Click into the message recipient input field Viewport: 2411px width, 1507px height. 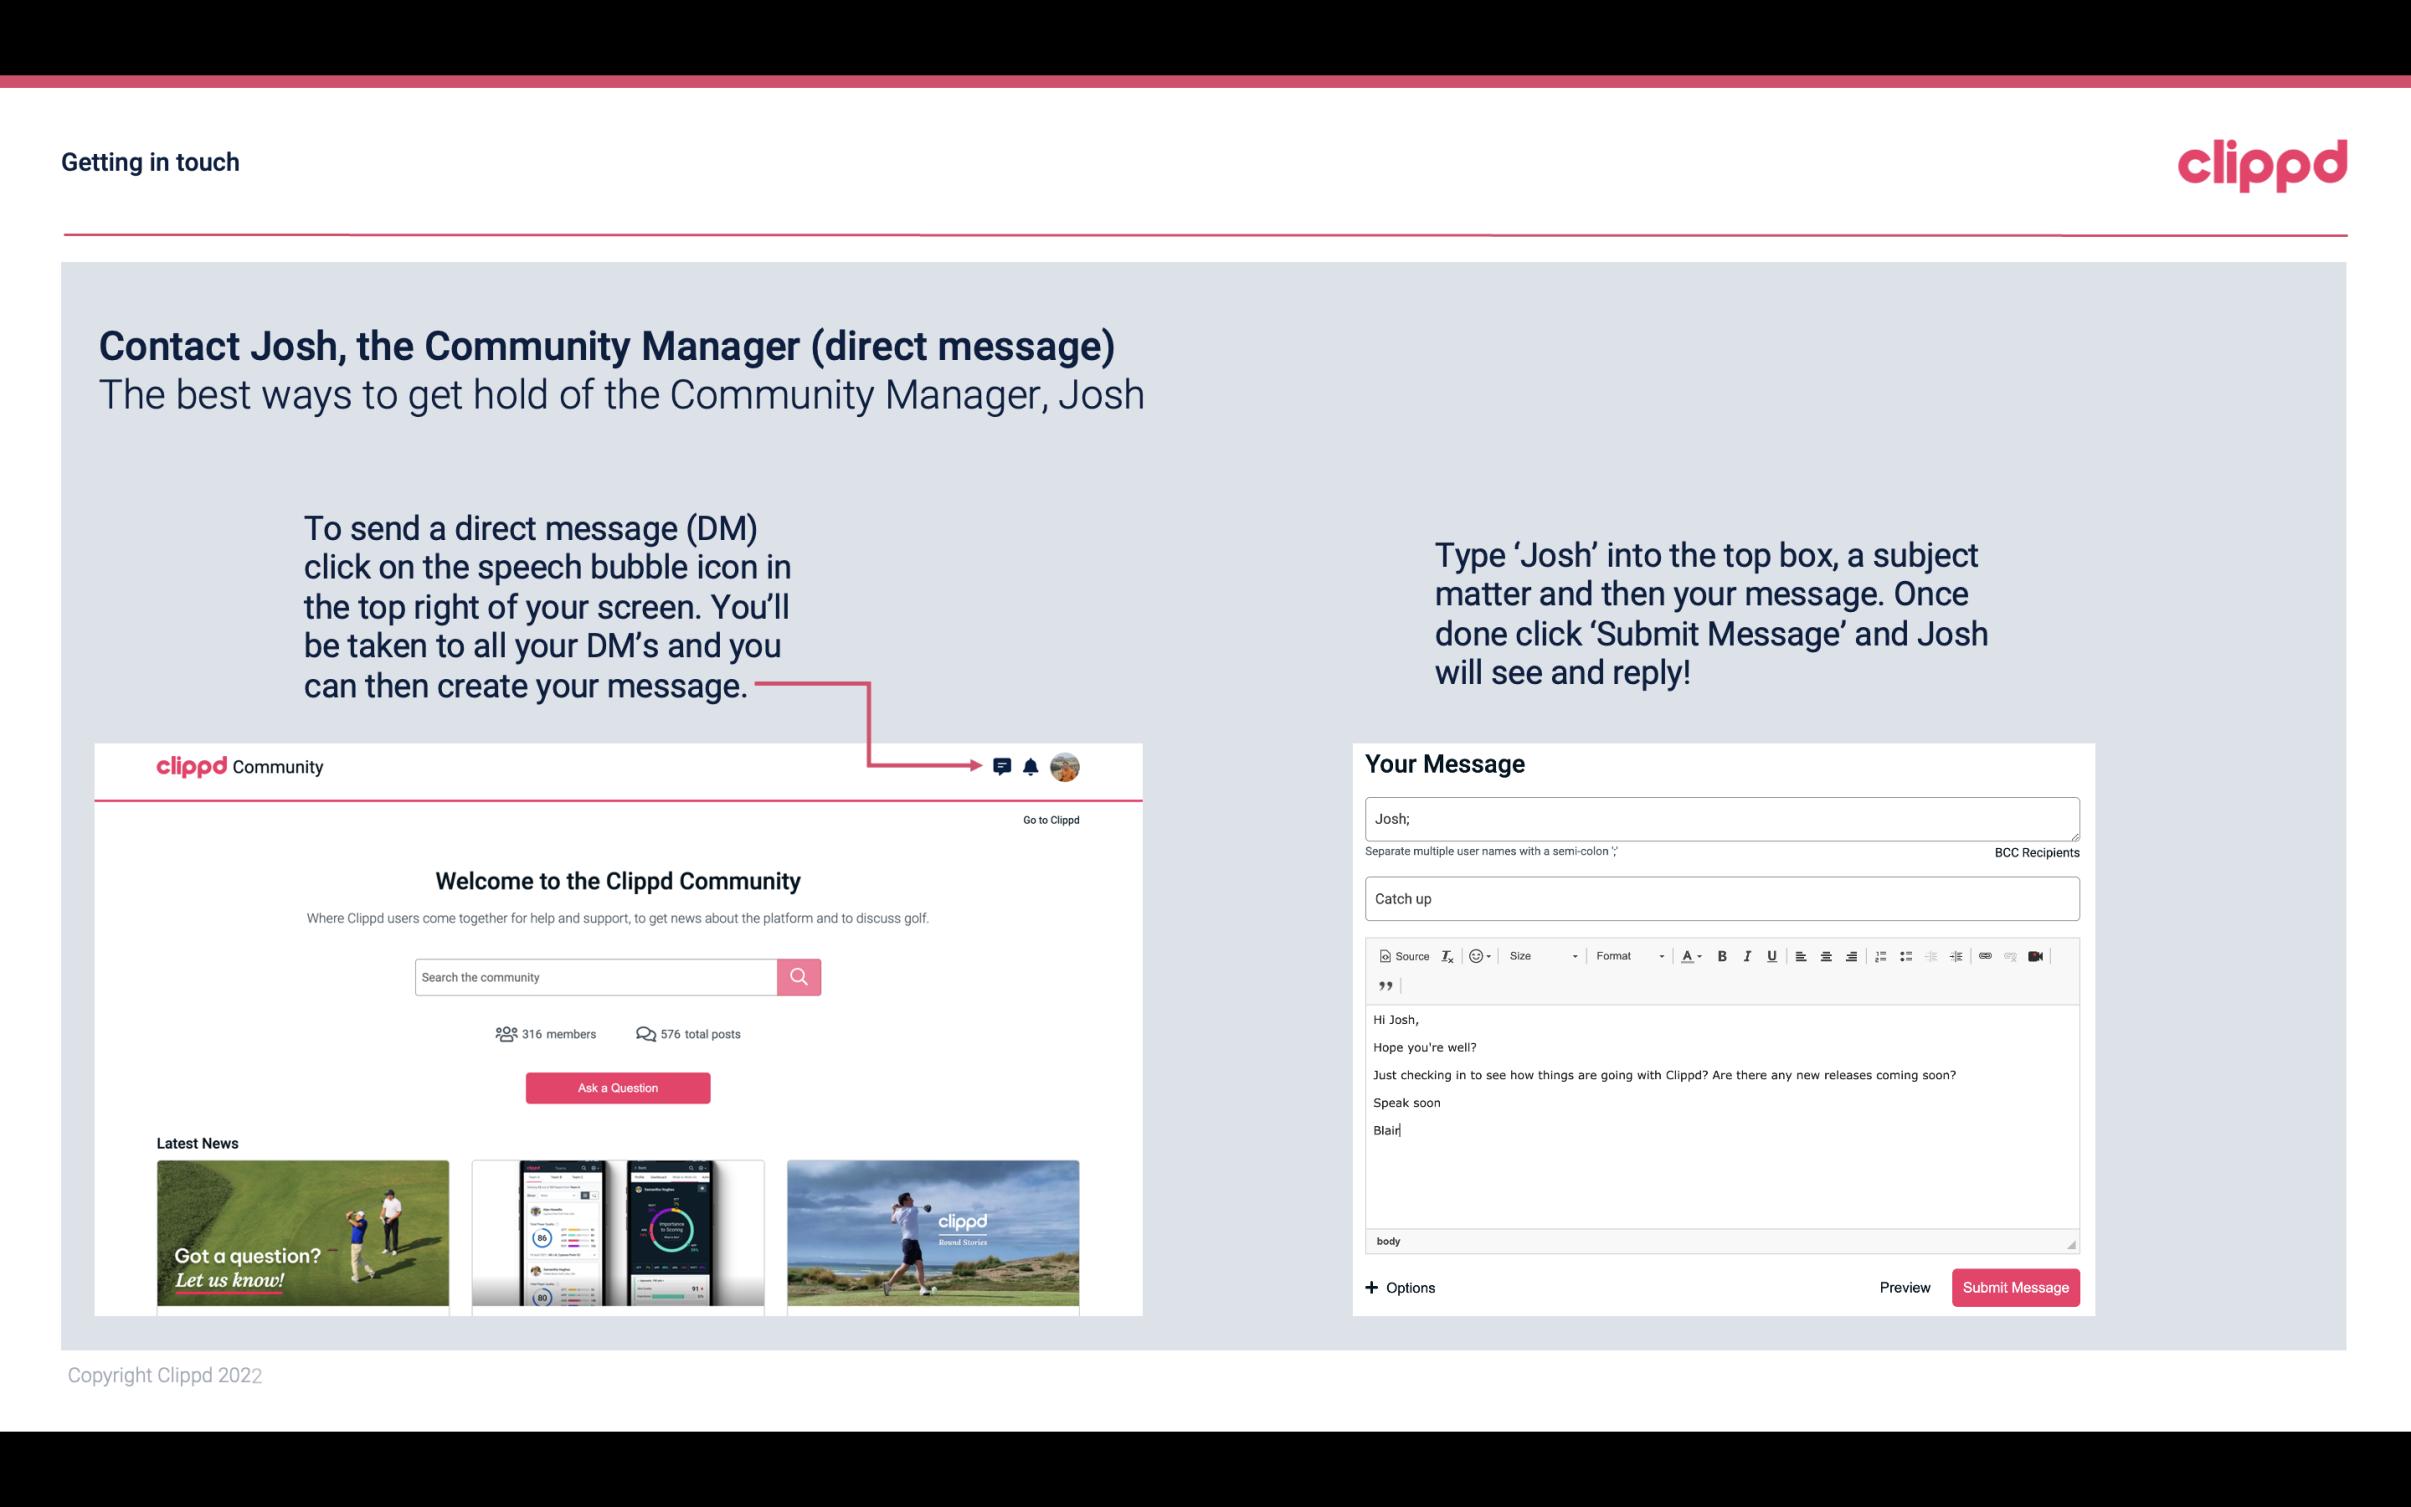[1720, 818]
